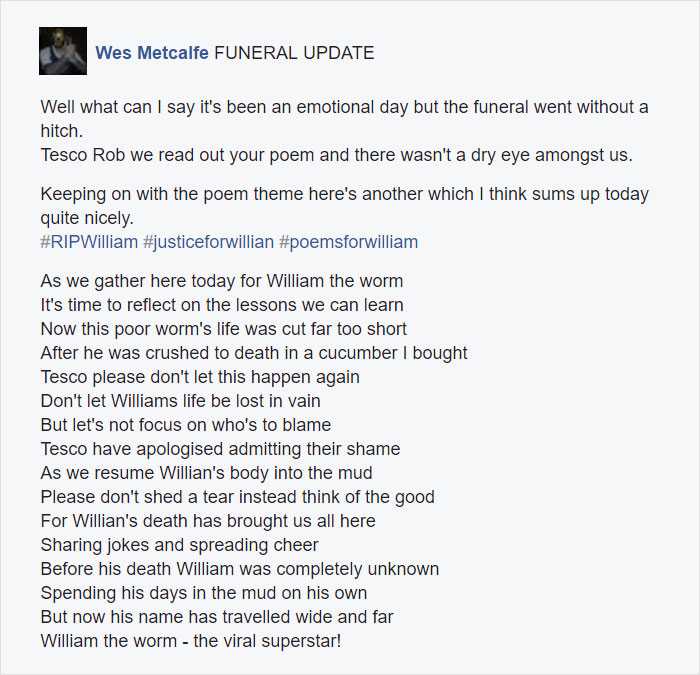
Task: Click 'But now his name has travelled wide'
Action: (x=217, y=617)
